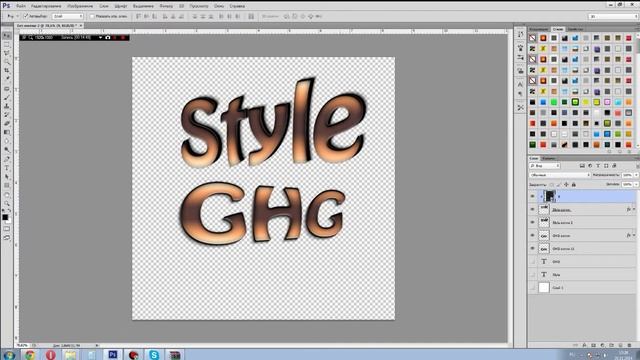
Task: Click the Quick Mask mode icon
Action: tap(7, 229)
